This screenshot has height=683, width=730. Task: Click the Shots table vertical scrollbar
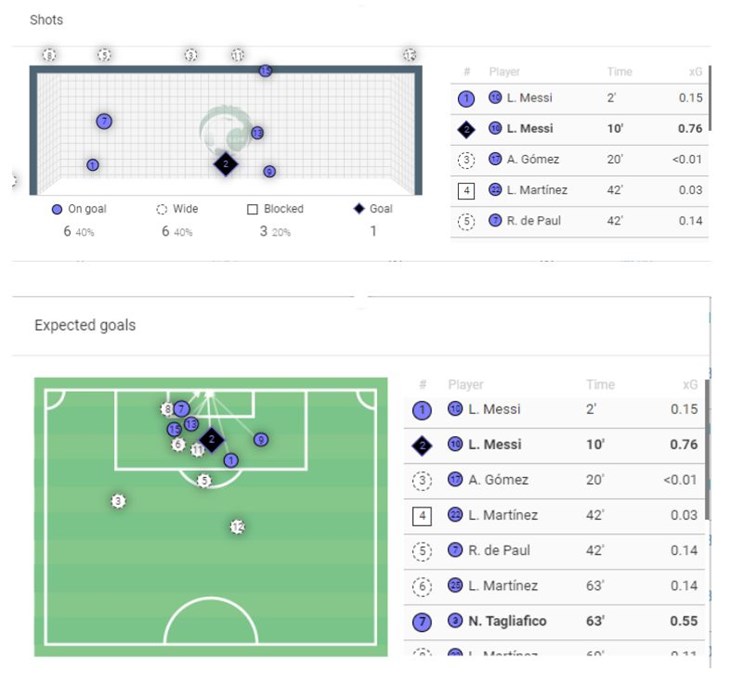coord(711,100)
